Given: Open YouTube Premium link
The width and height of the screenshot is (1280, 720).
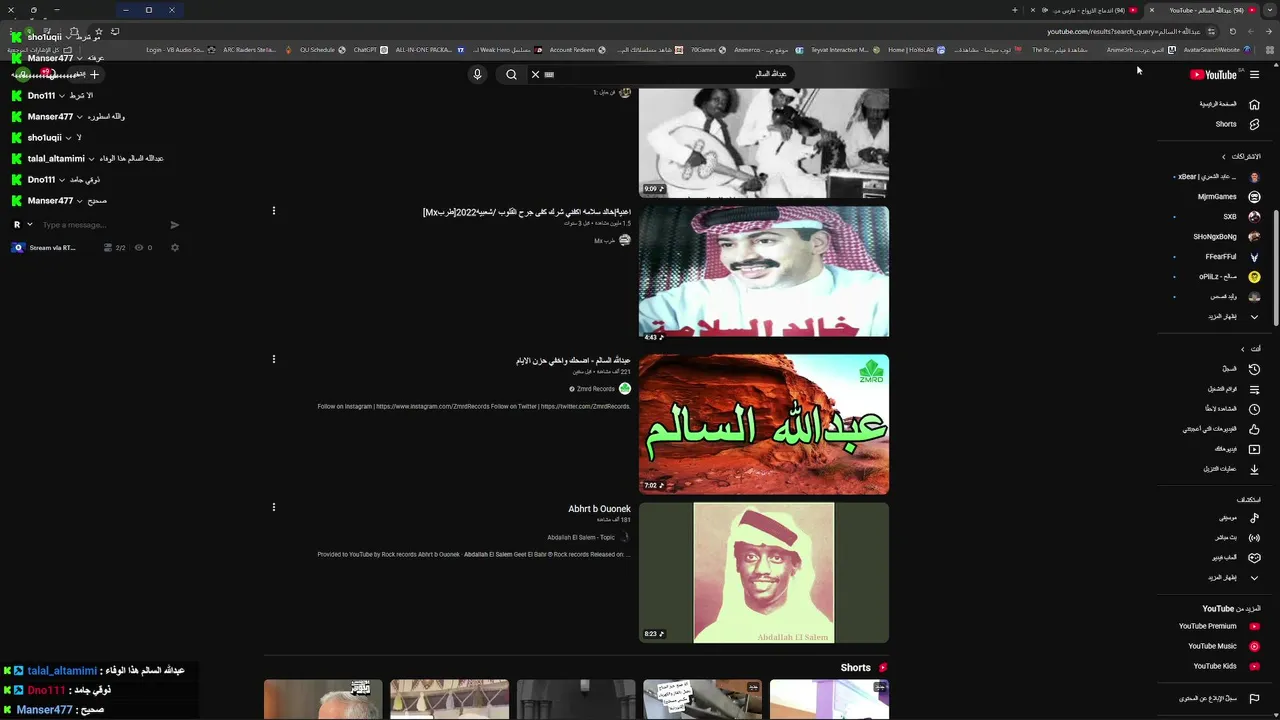Looking at the screenshot, I should (x=1219, y=626).
